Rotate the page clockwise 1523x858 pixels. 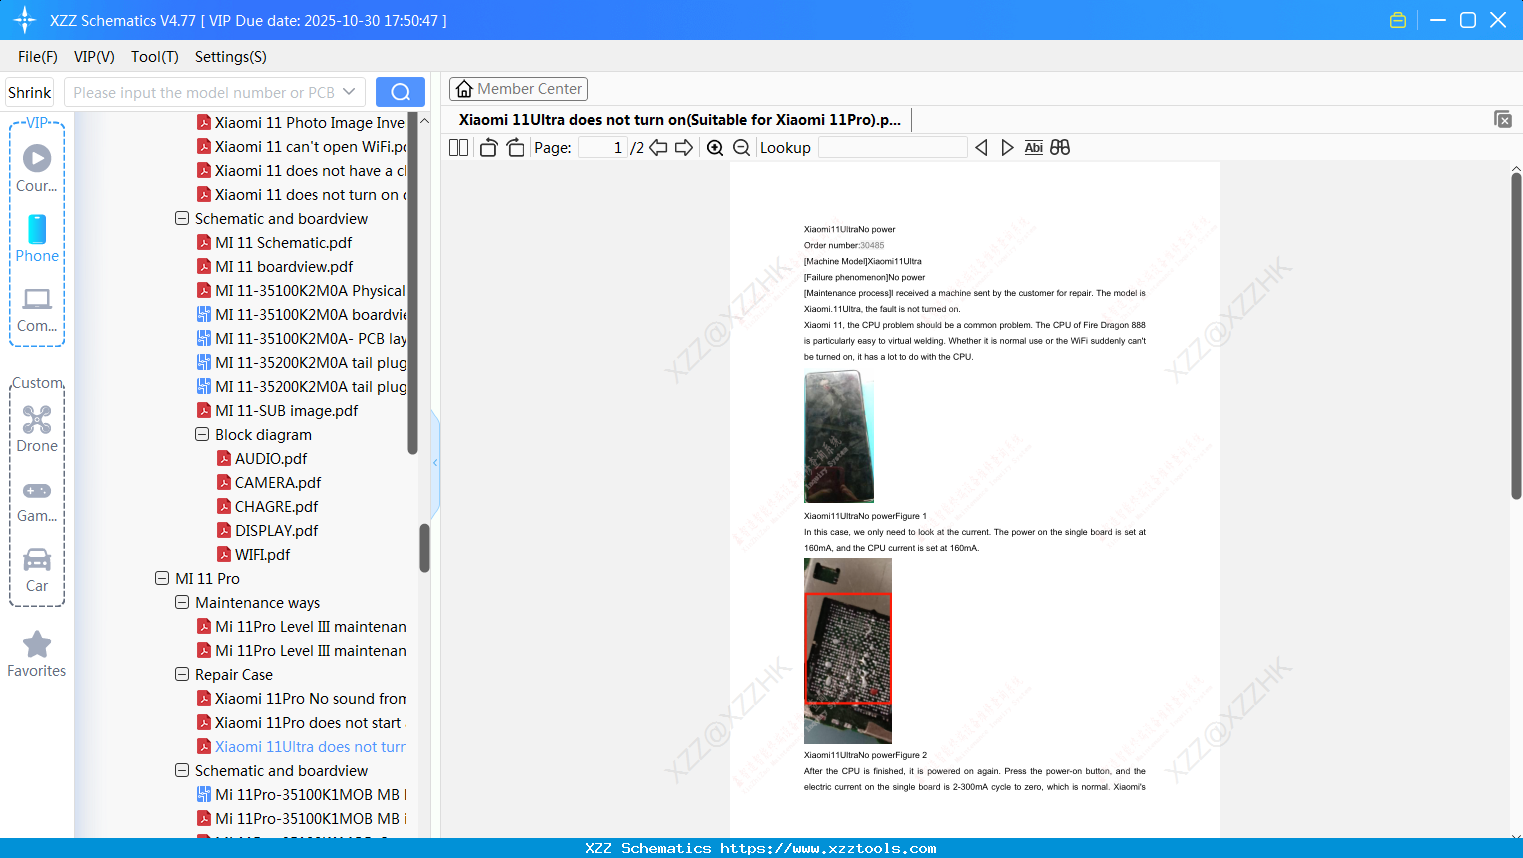pyautogui.click(x=515, y=148)
